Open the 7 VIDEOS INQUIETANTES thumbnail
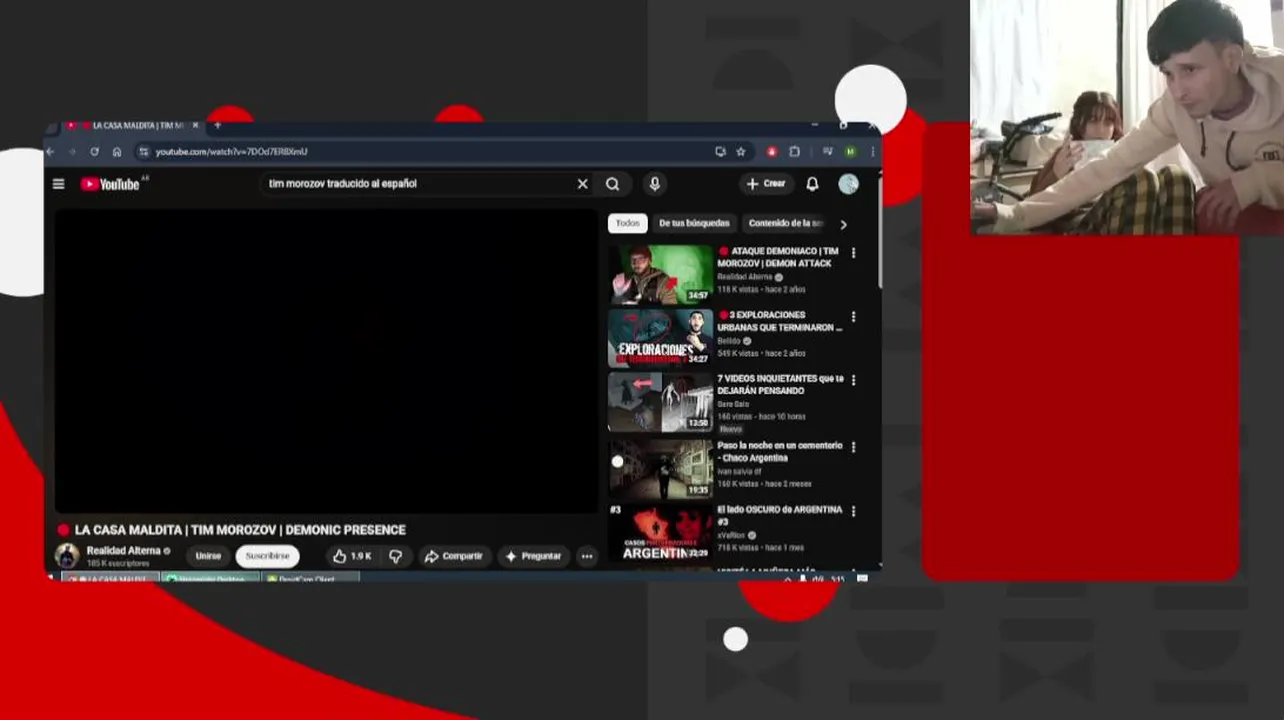This screenshot has height=720, width=1284. point(660,401)
